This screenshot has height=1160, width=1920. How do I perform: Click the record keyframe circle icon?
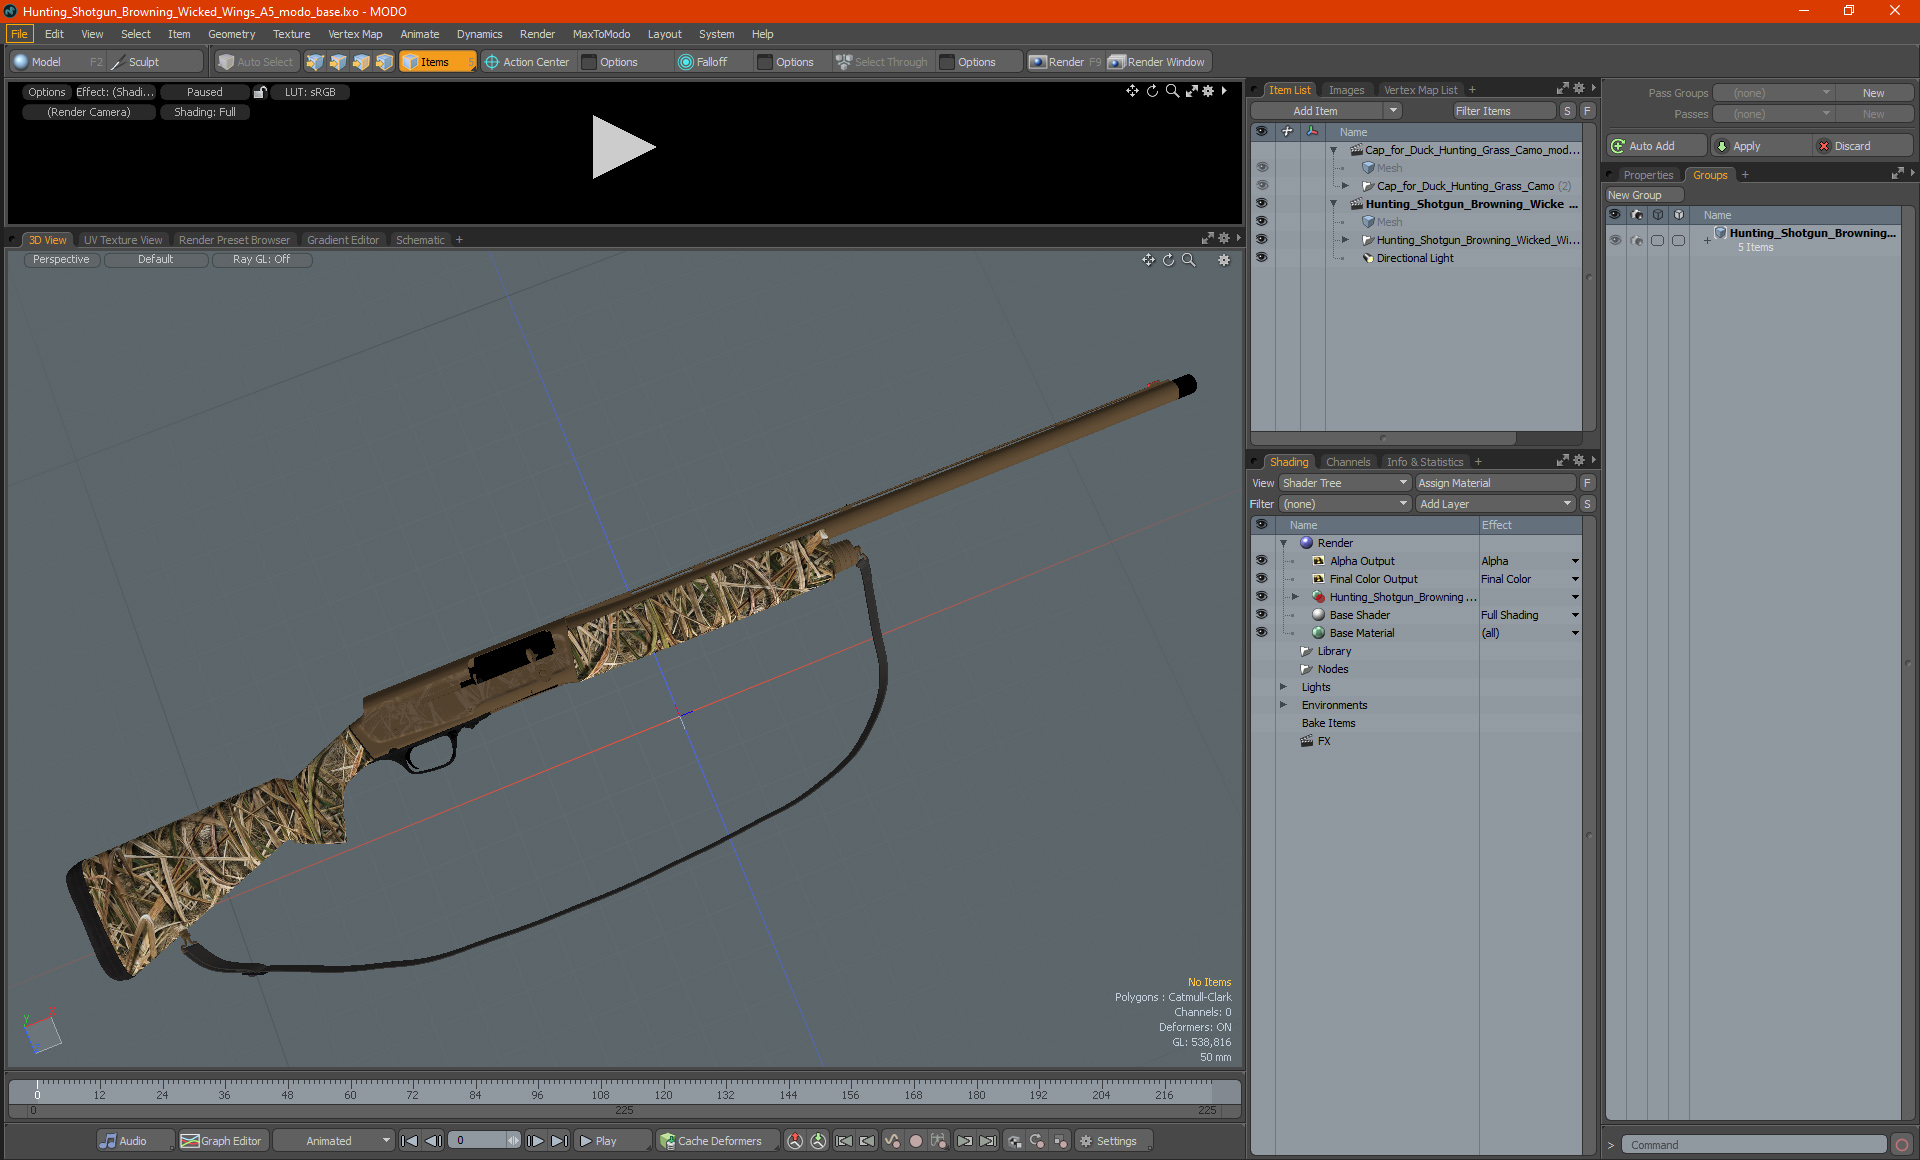[x=915, y=1141]
